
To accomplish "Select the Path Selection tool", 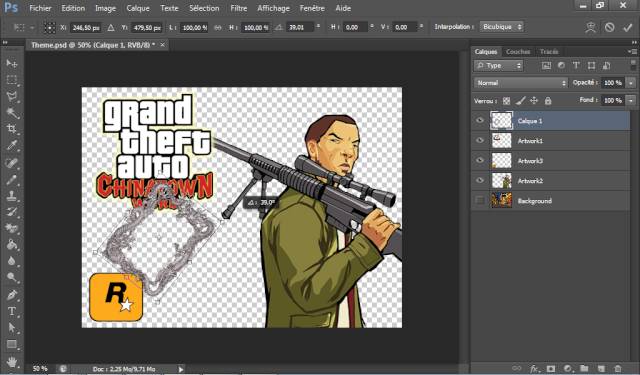I will [x=12, y=327].
